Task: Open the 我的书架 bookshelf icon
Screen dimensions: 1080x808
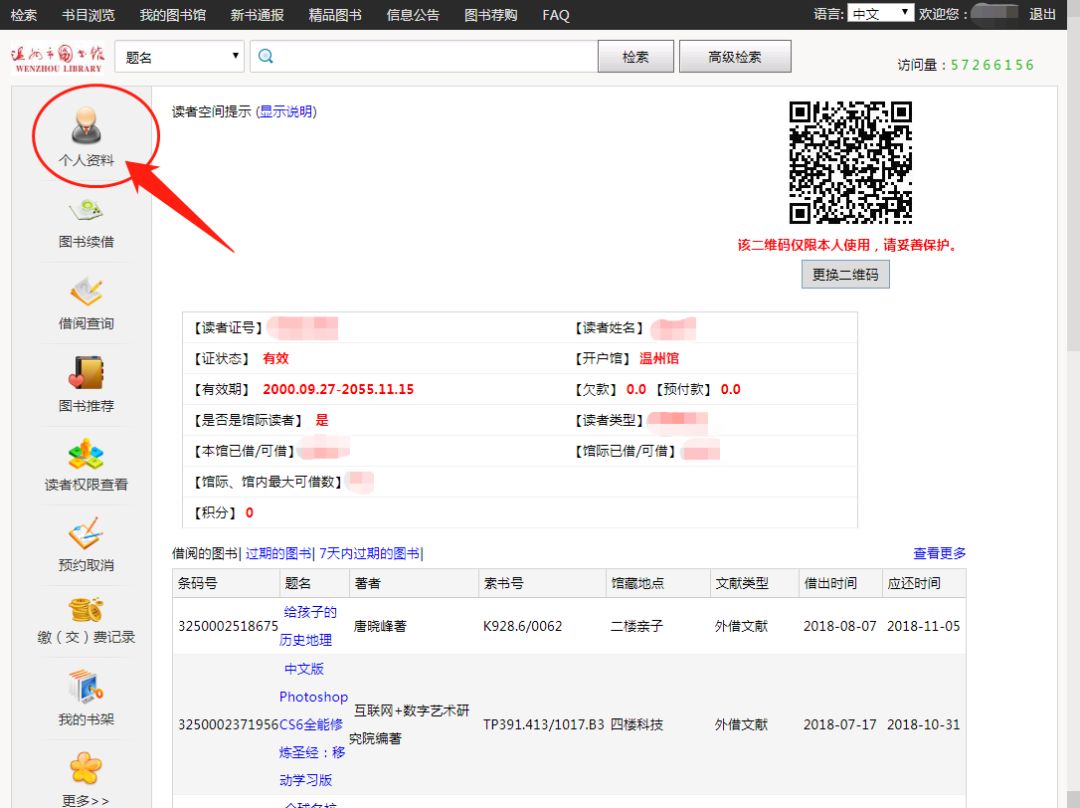Action: [x=86, y=688]
